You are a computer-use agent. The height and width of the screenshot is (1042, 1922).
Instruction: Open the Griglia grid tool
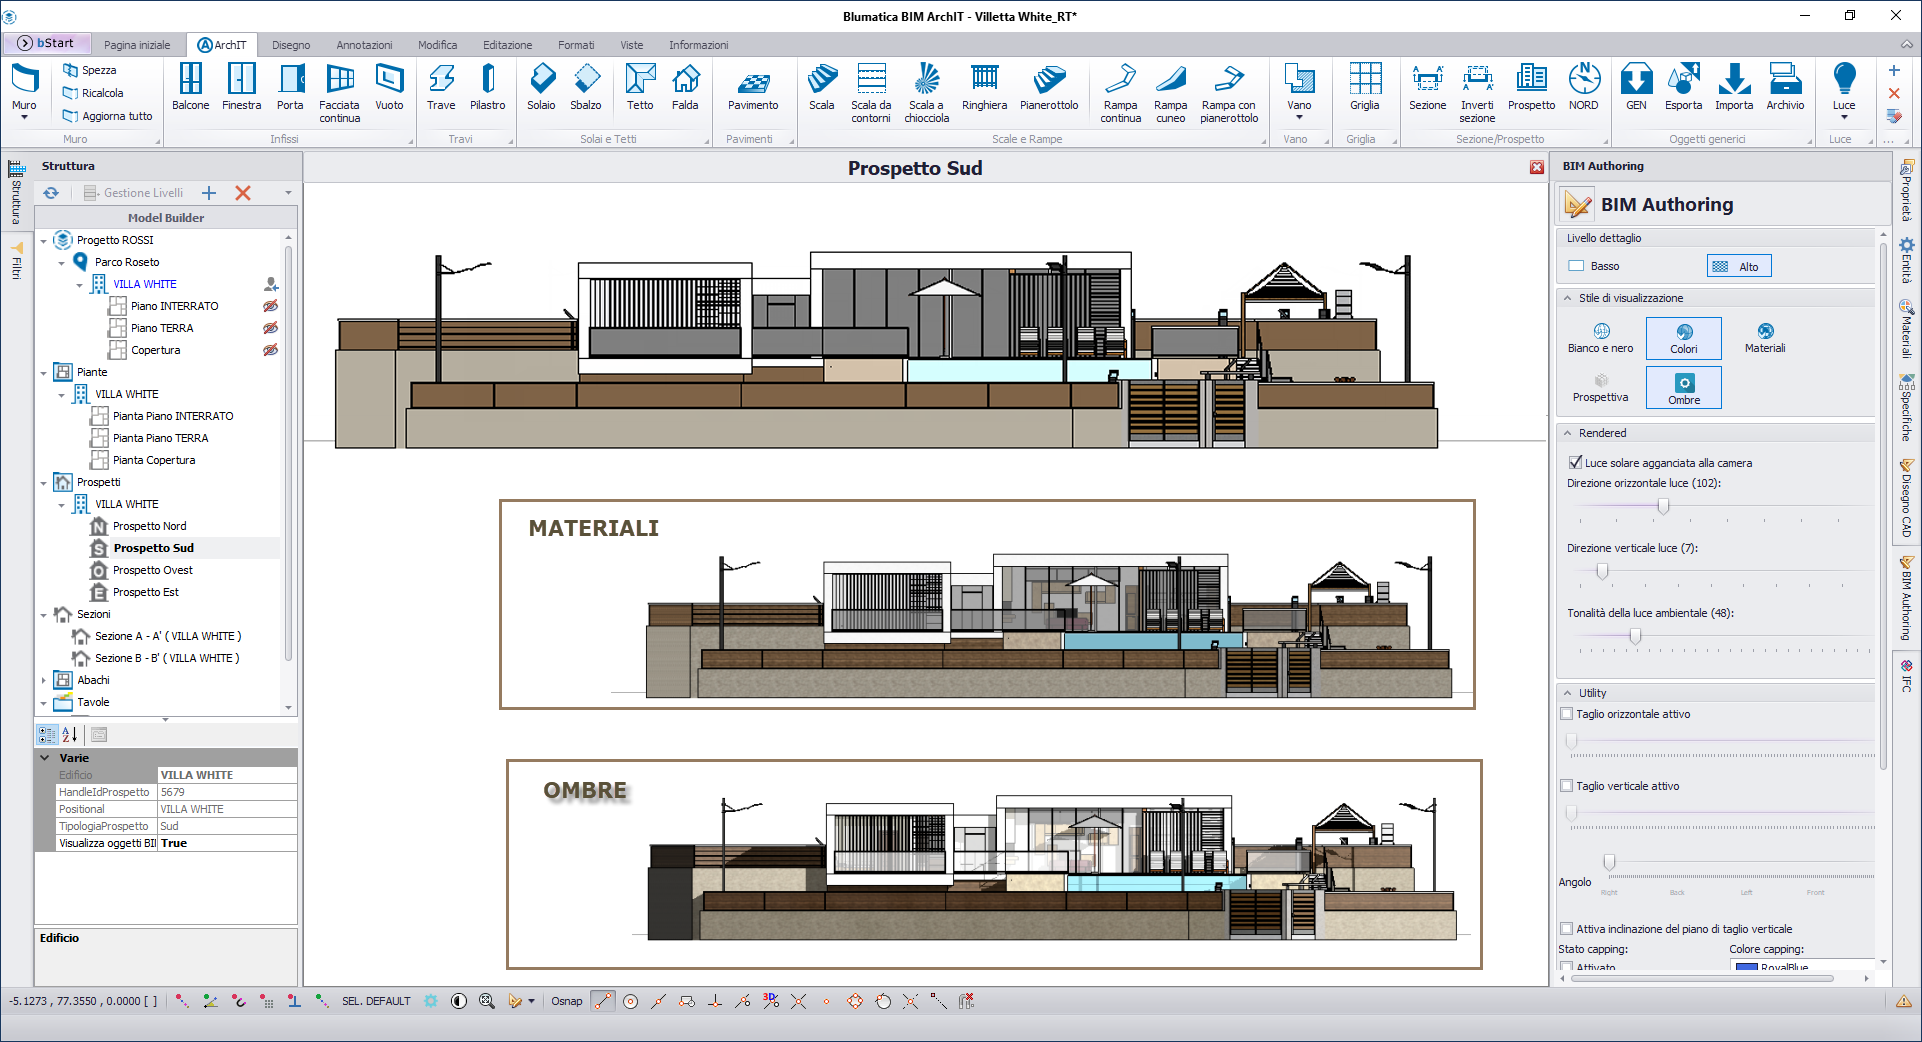pos(1364,86)
